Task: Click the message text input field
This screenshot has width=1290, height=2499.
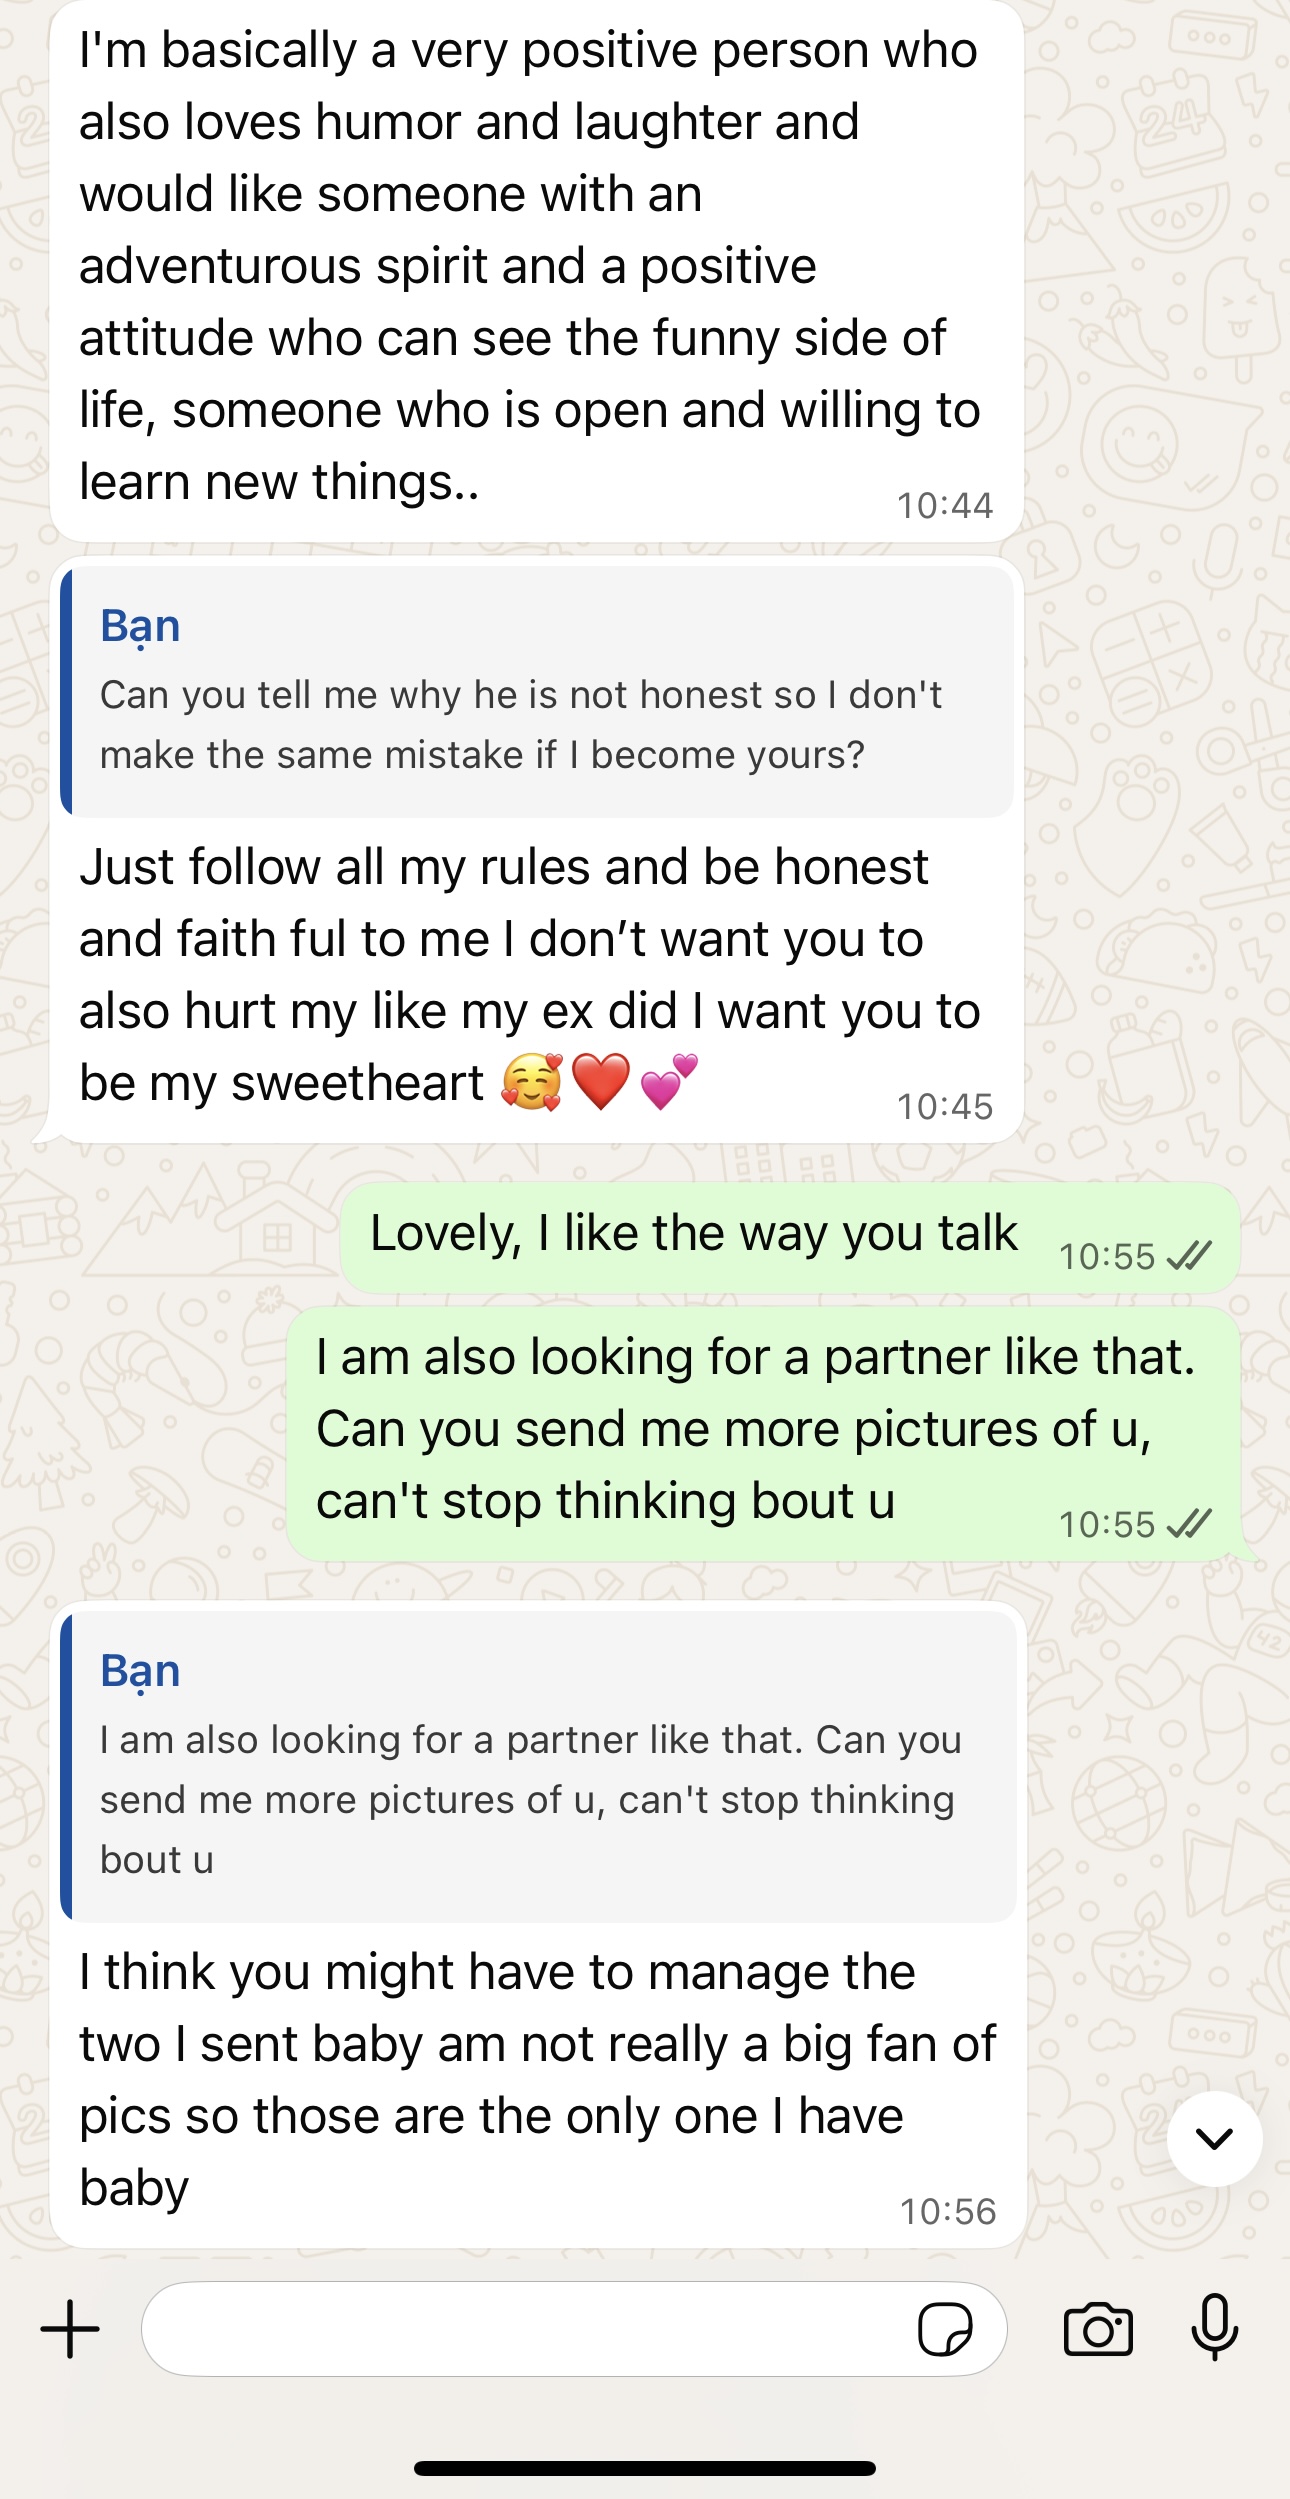Action: pos(574,2329)
